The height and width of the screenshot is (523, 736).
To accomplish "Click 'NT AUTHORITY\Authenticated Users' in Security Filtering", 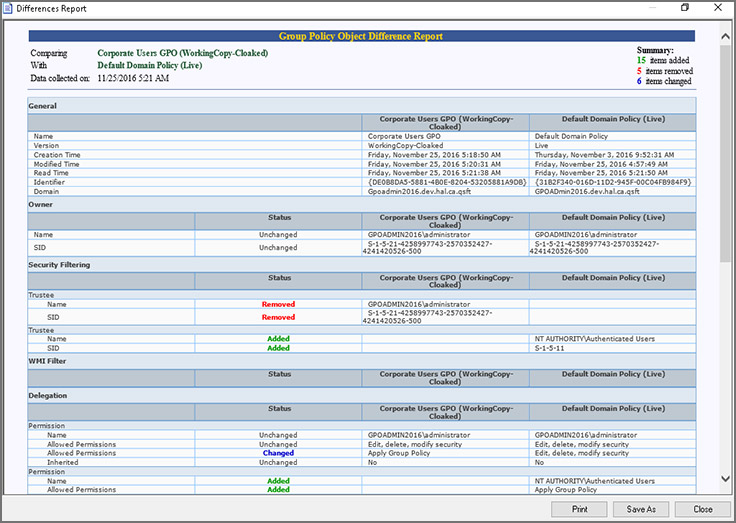I will pos(595,338).
